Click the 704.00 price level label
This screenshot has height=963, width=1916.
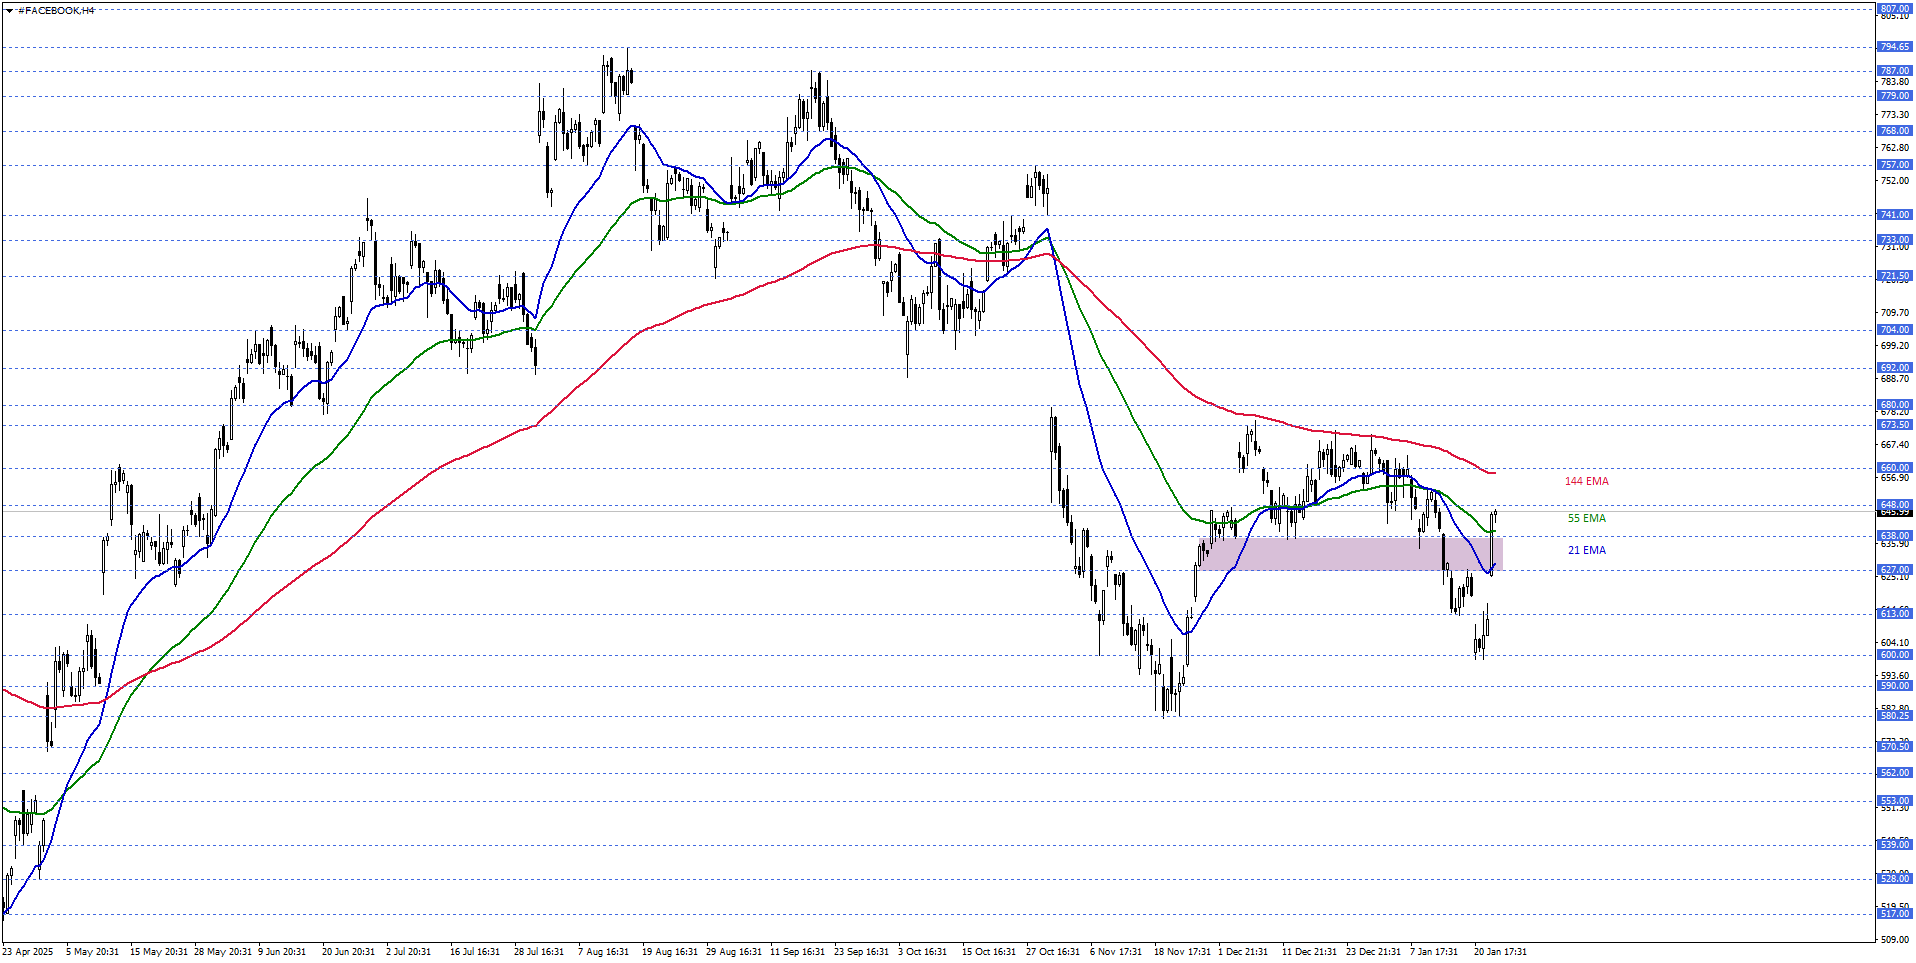[1894, 330]
